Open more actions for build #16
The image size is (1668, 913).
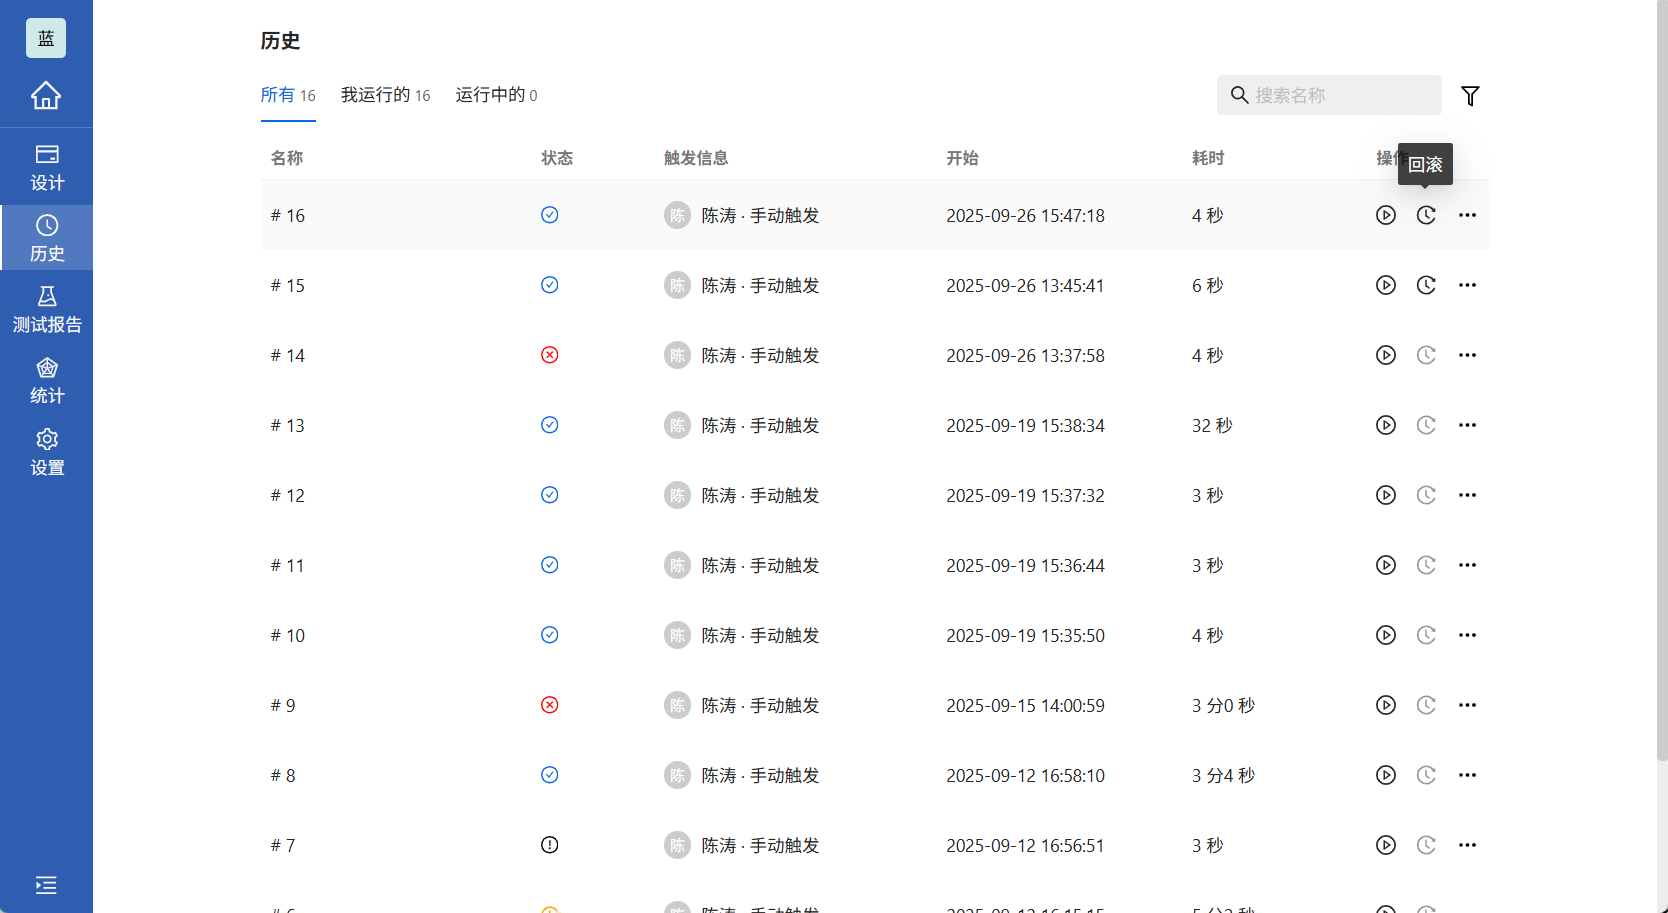point(1467,215)
